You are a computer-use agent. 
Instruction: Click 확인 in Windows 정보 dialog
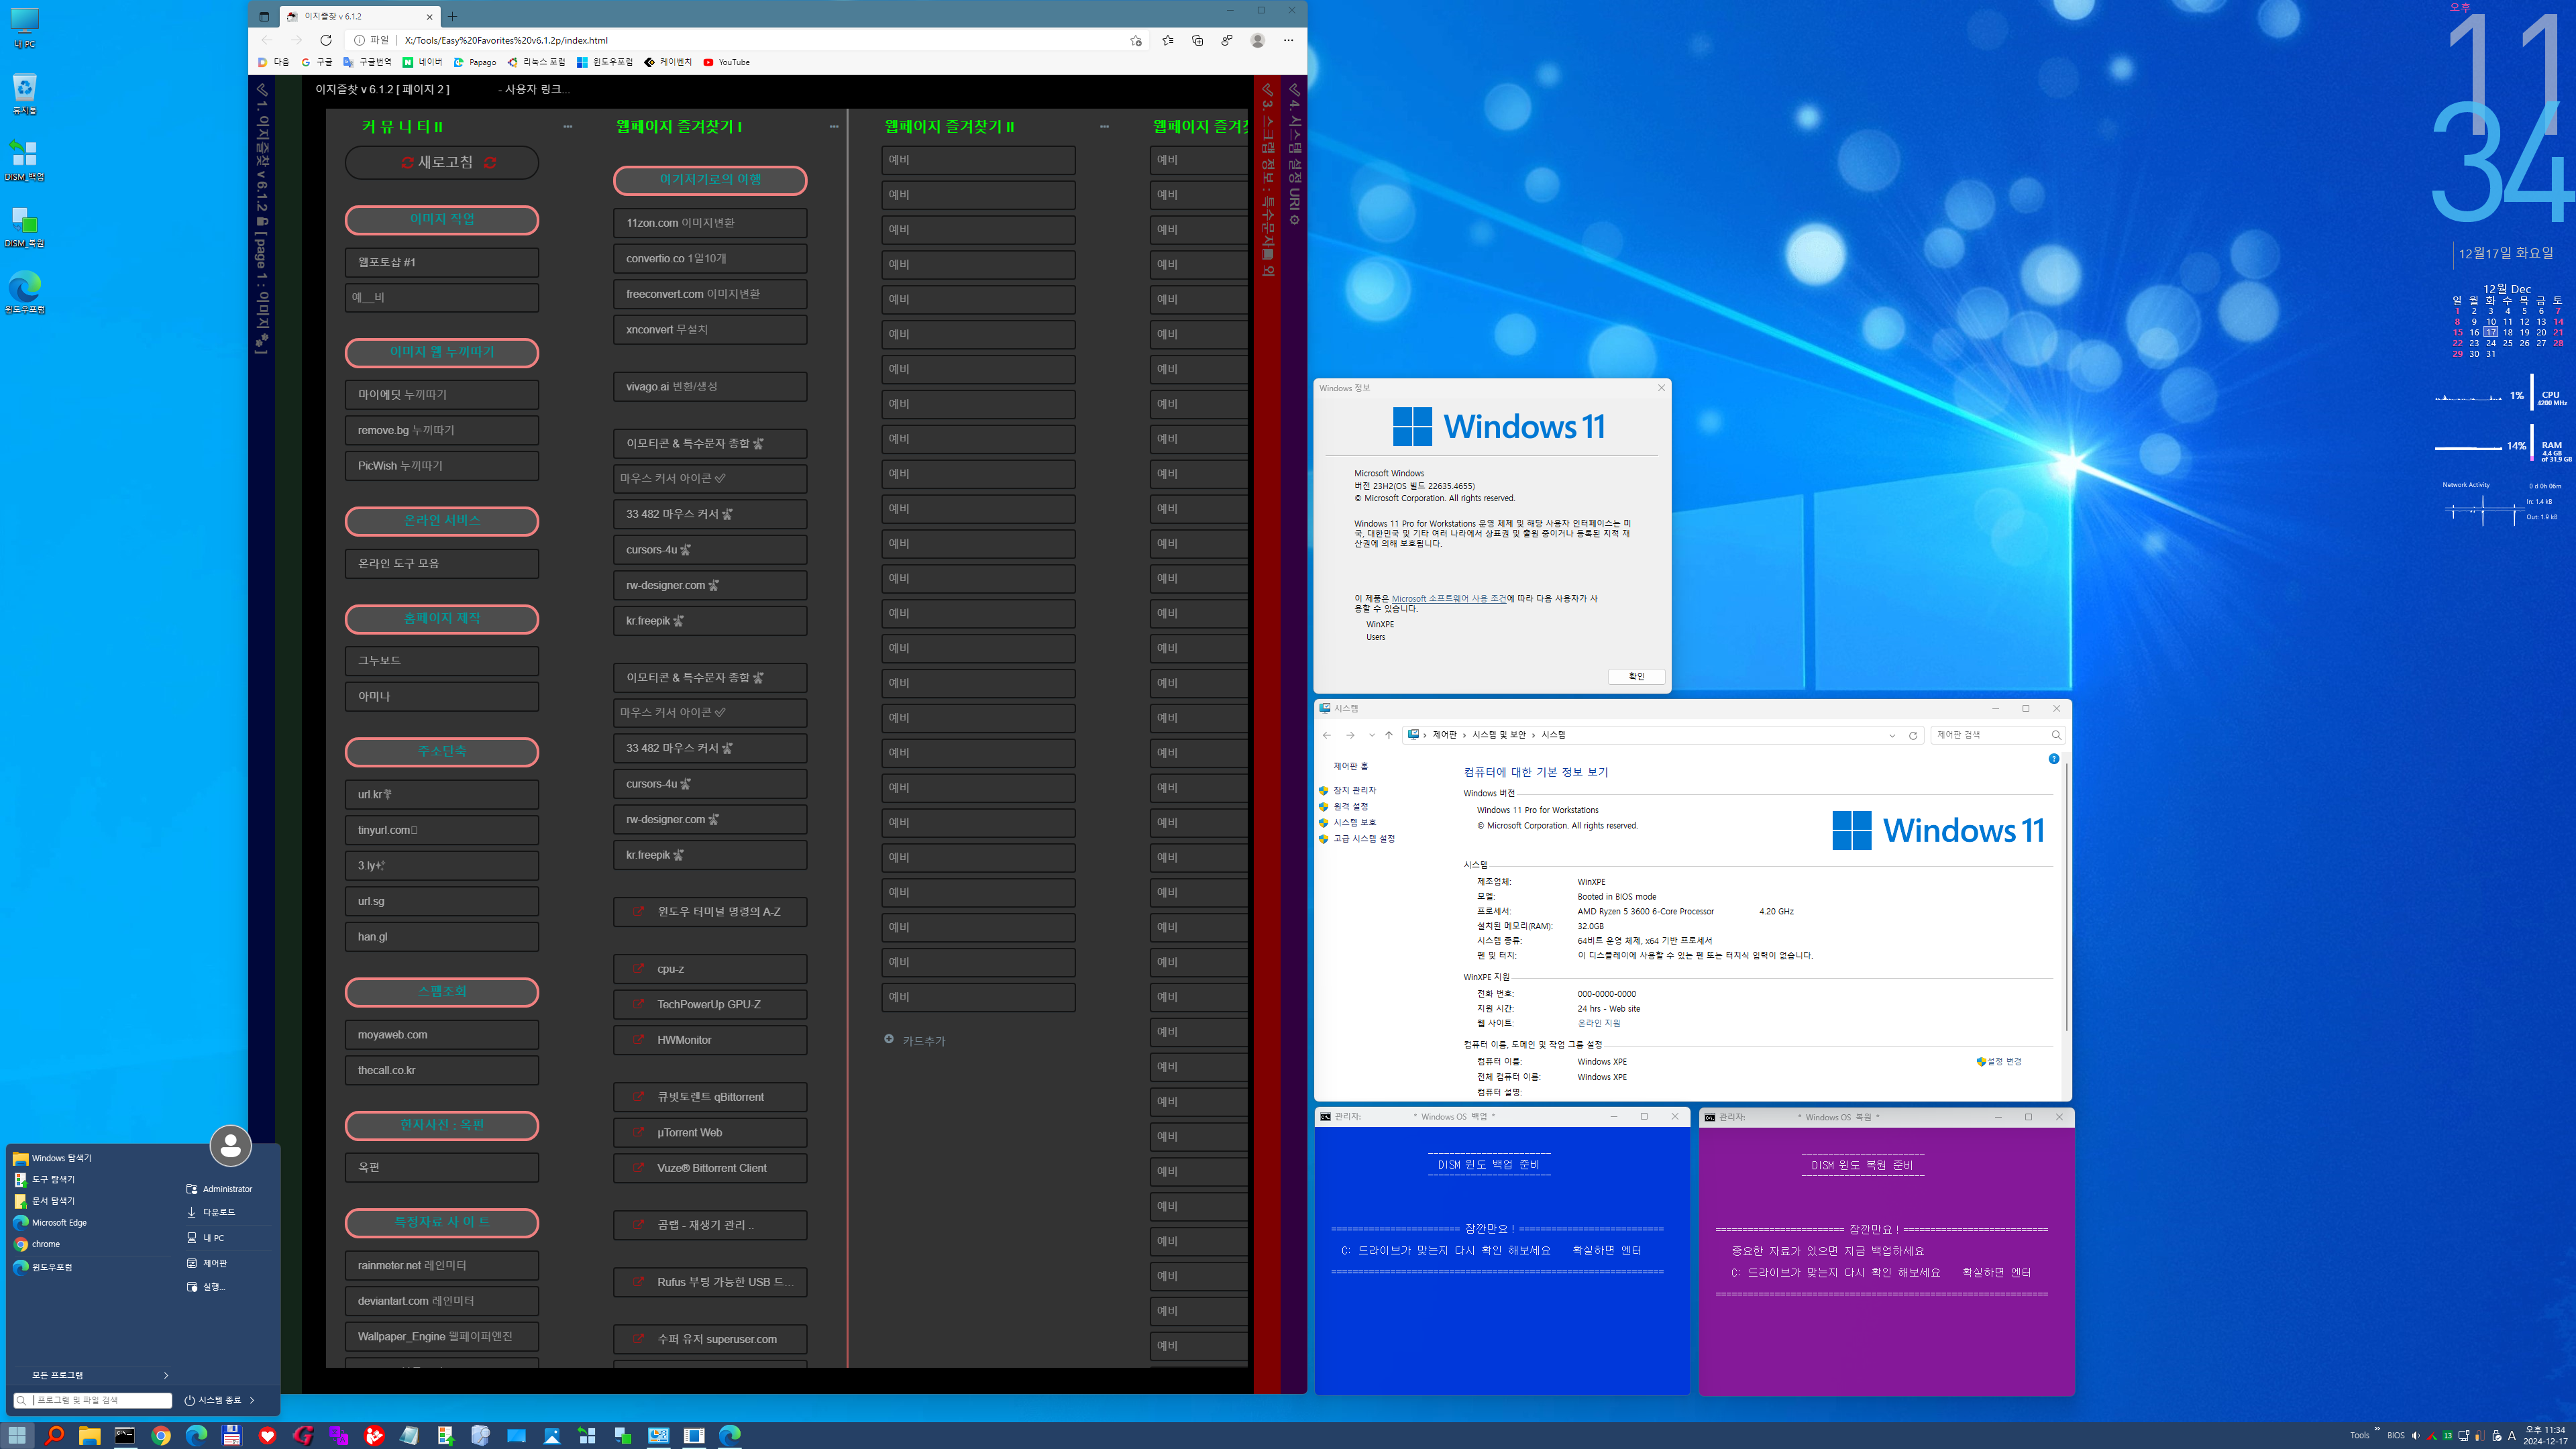point(1636,677)
